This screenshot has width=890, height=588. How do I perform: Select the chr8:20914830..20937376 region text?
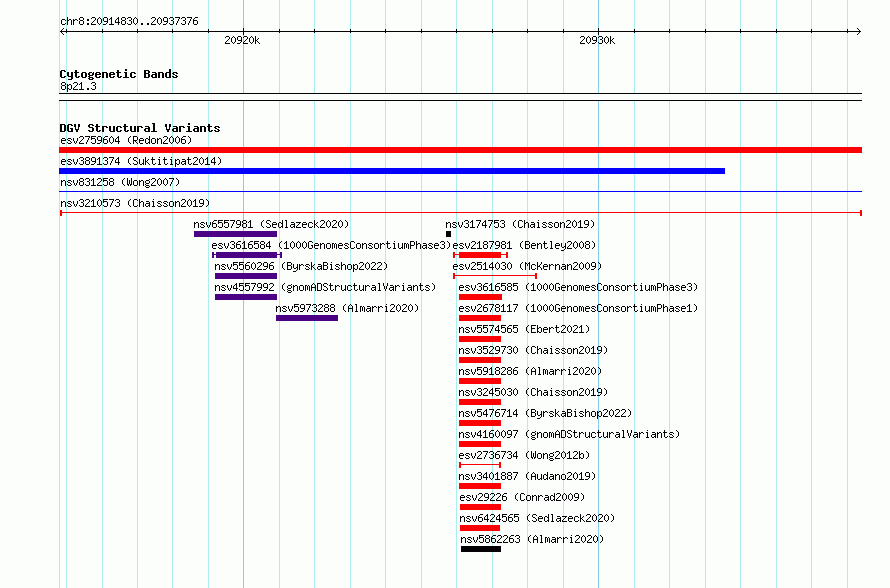129,21
